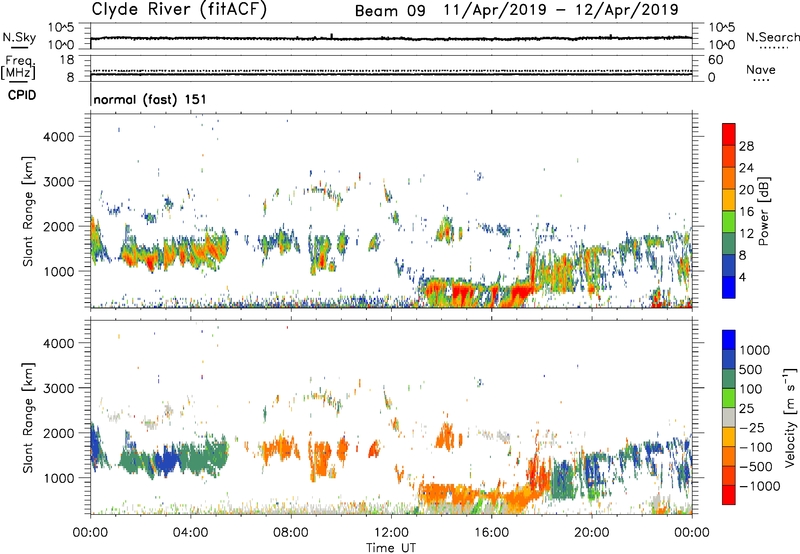Click the '100' label on velocity colorbar
Image resolution: width=800 pixels, height=554 pixels.
pyautogui.click(x=751, y=389)
